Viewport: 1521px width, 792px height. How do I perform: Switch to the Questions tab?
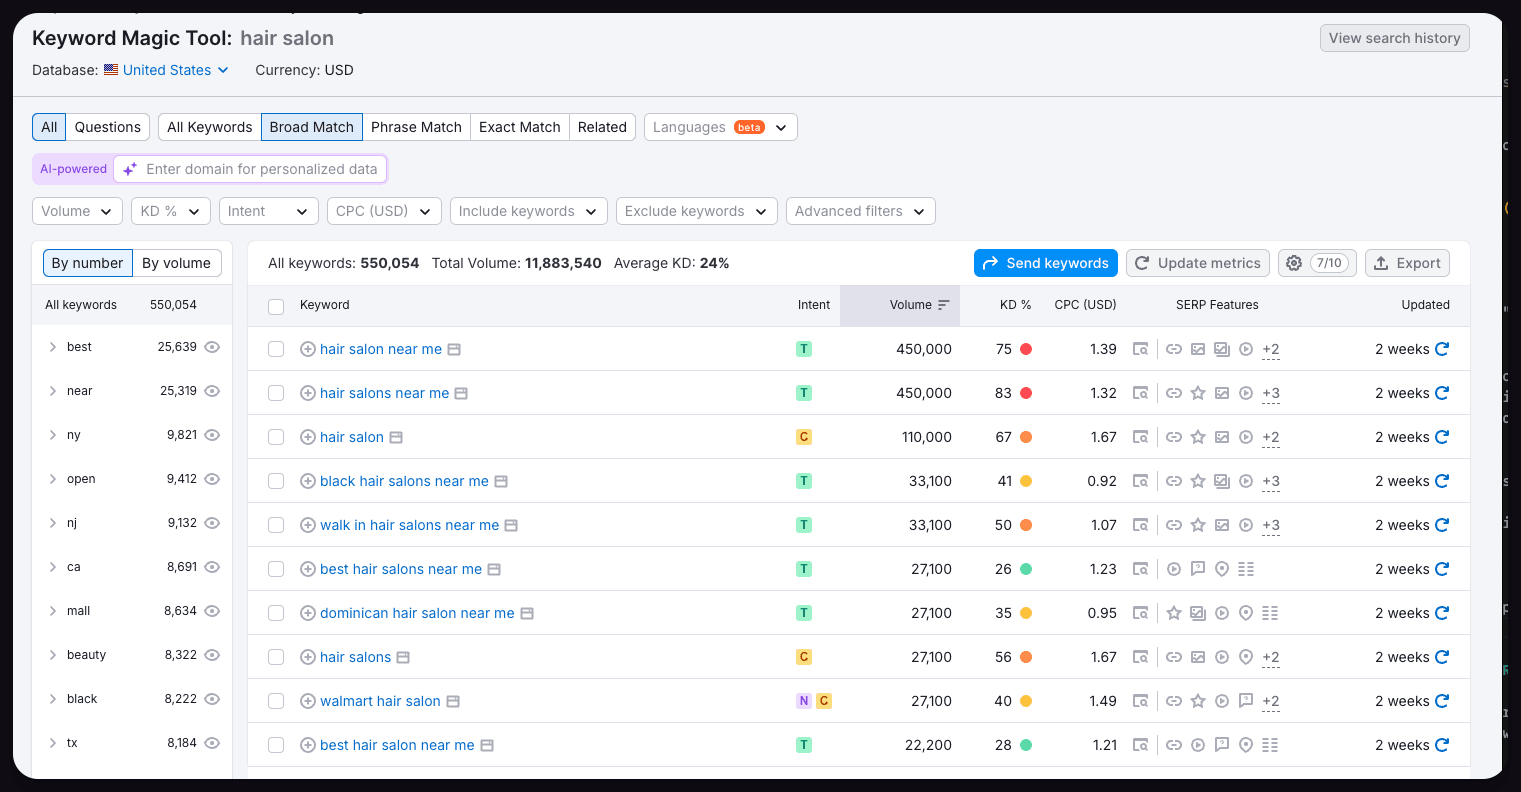tap(107, 127)
